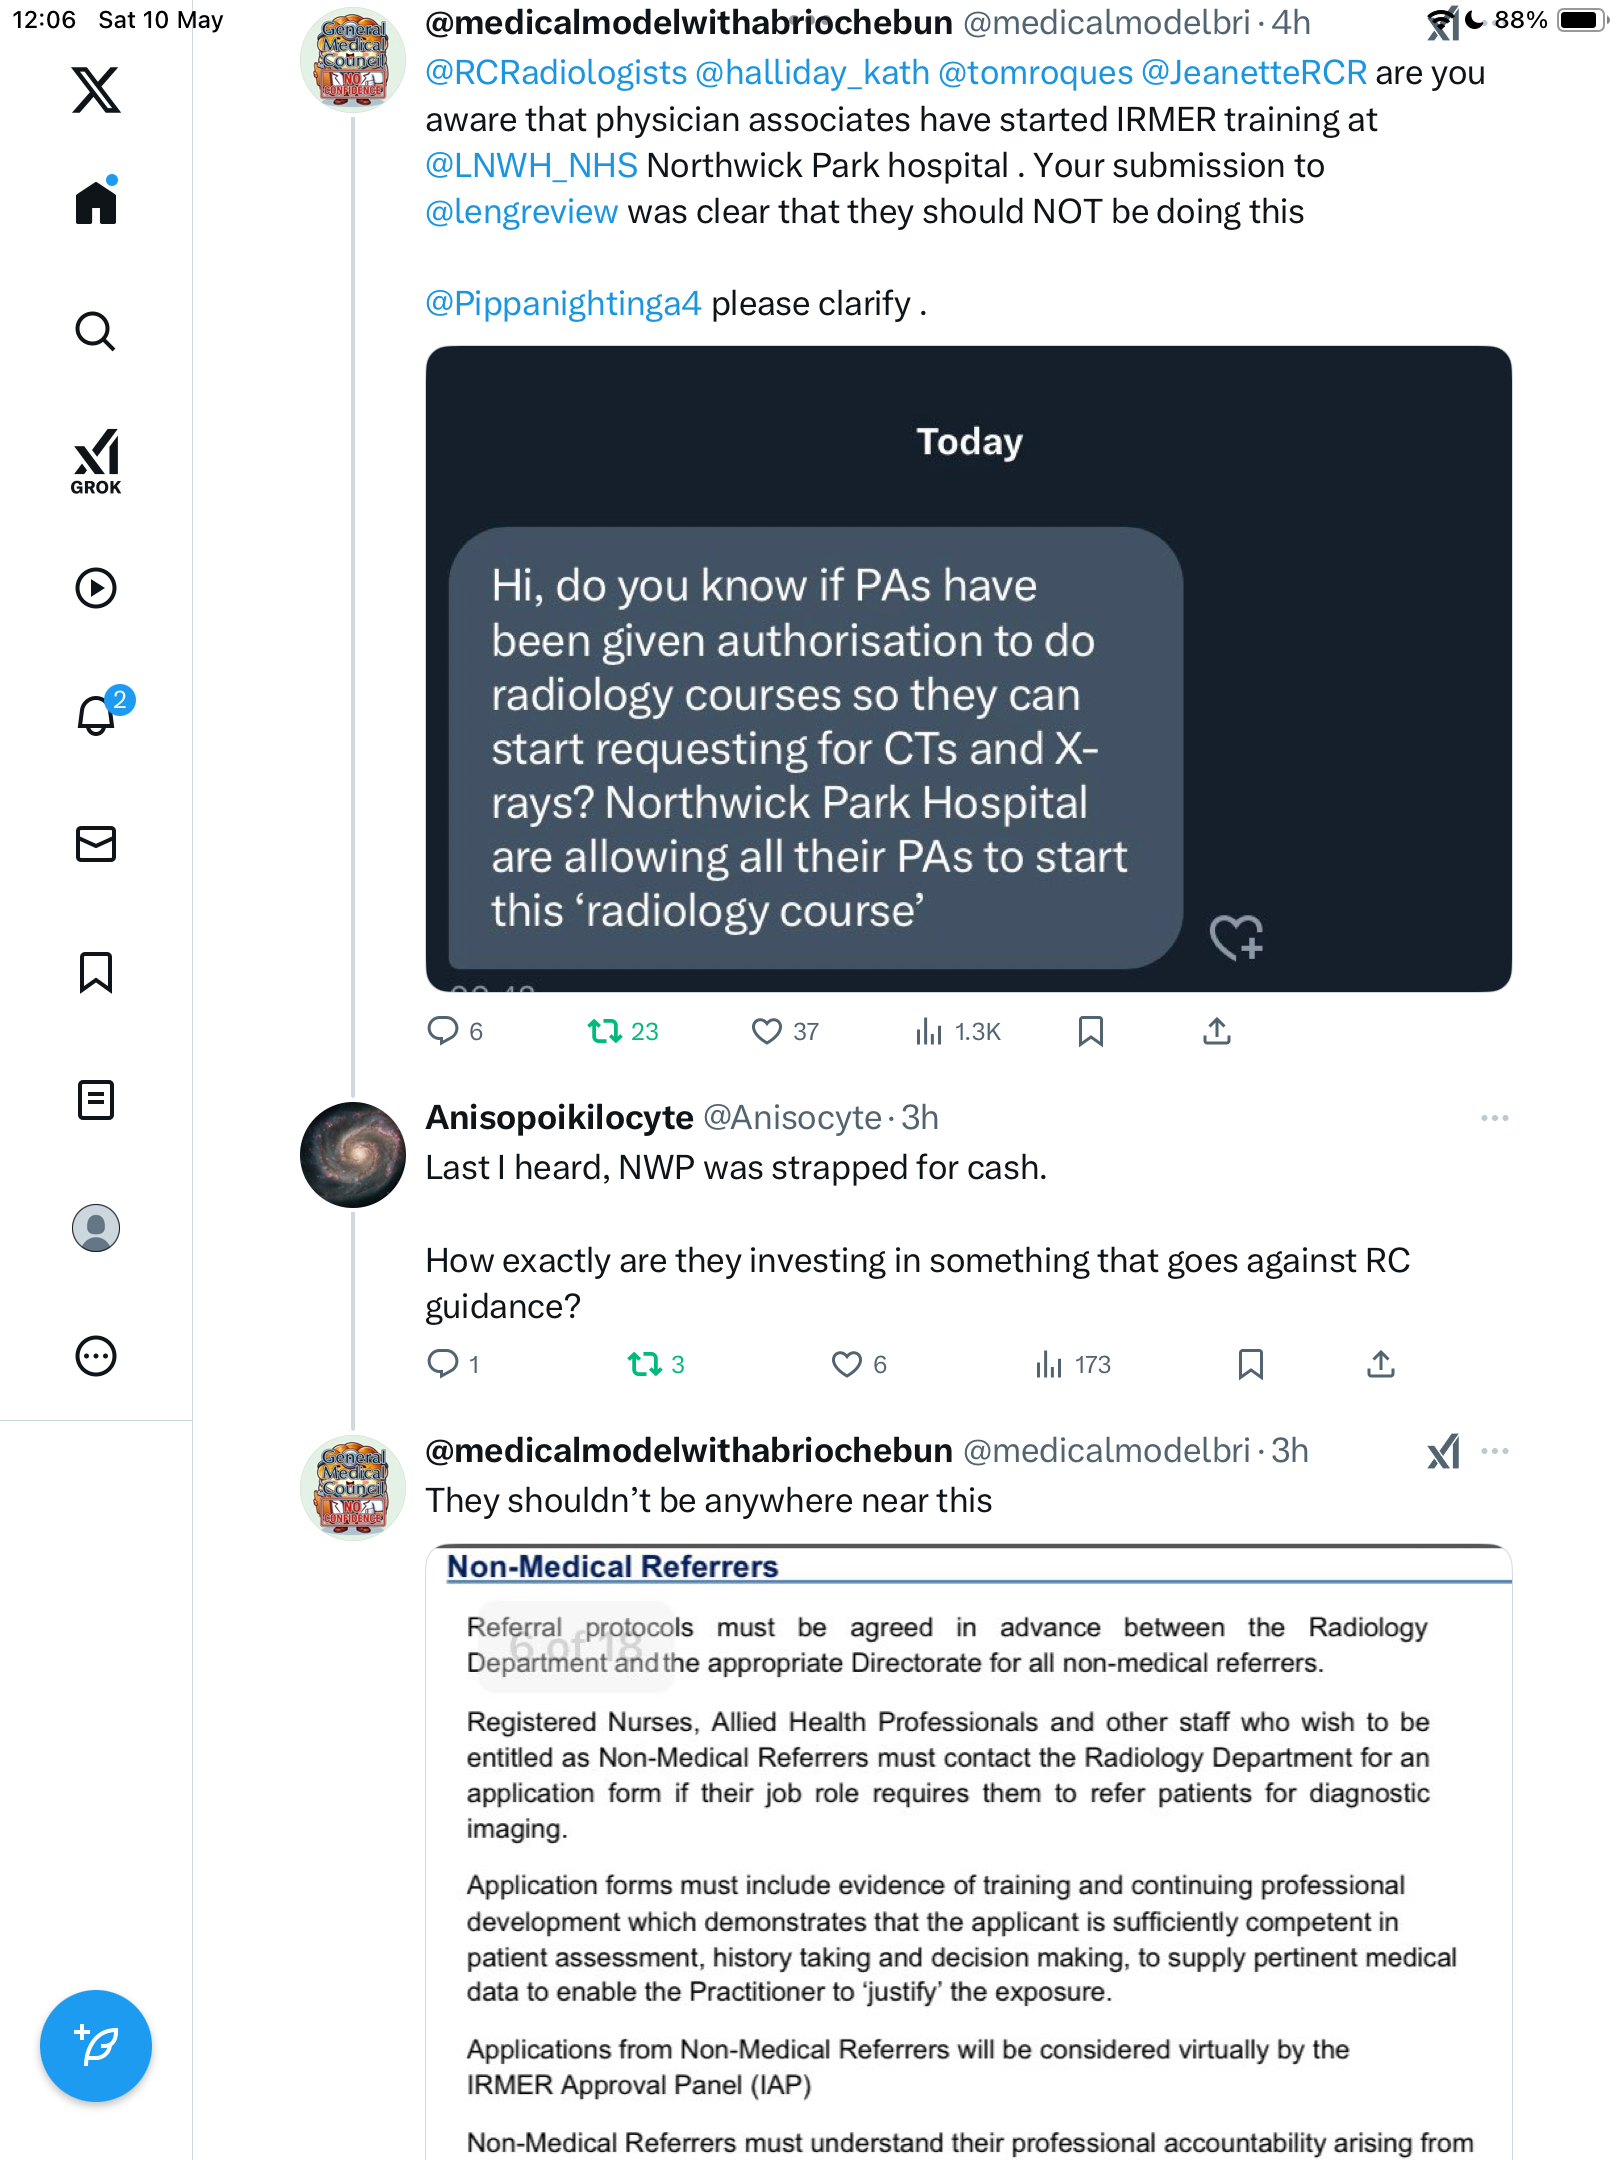Image resolution: width=1620 pixels, height=2160 pixels.
Task: Go to Home feed icon
Action: [x=96, y=202]
